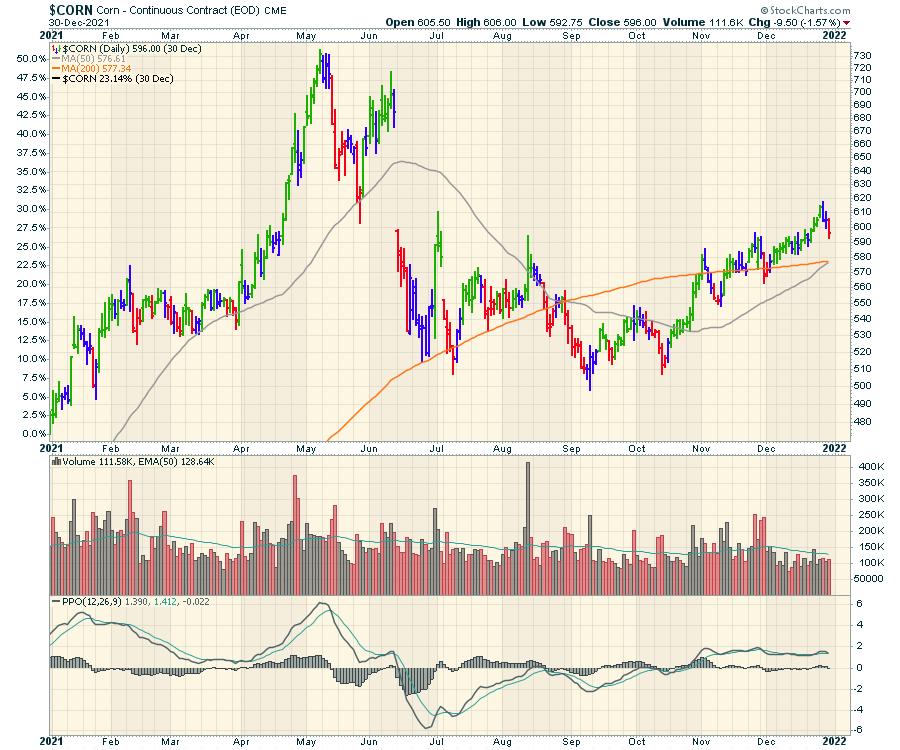900x750 pixels.
Task: Click the Volume bar-chart legend icon
Action: [x=55, y=462]
